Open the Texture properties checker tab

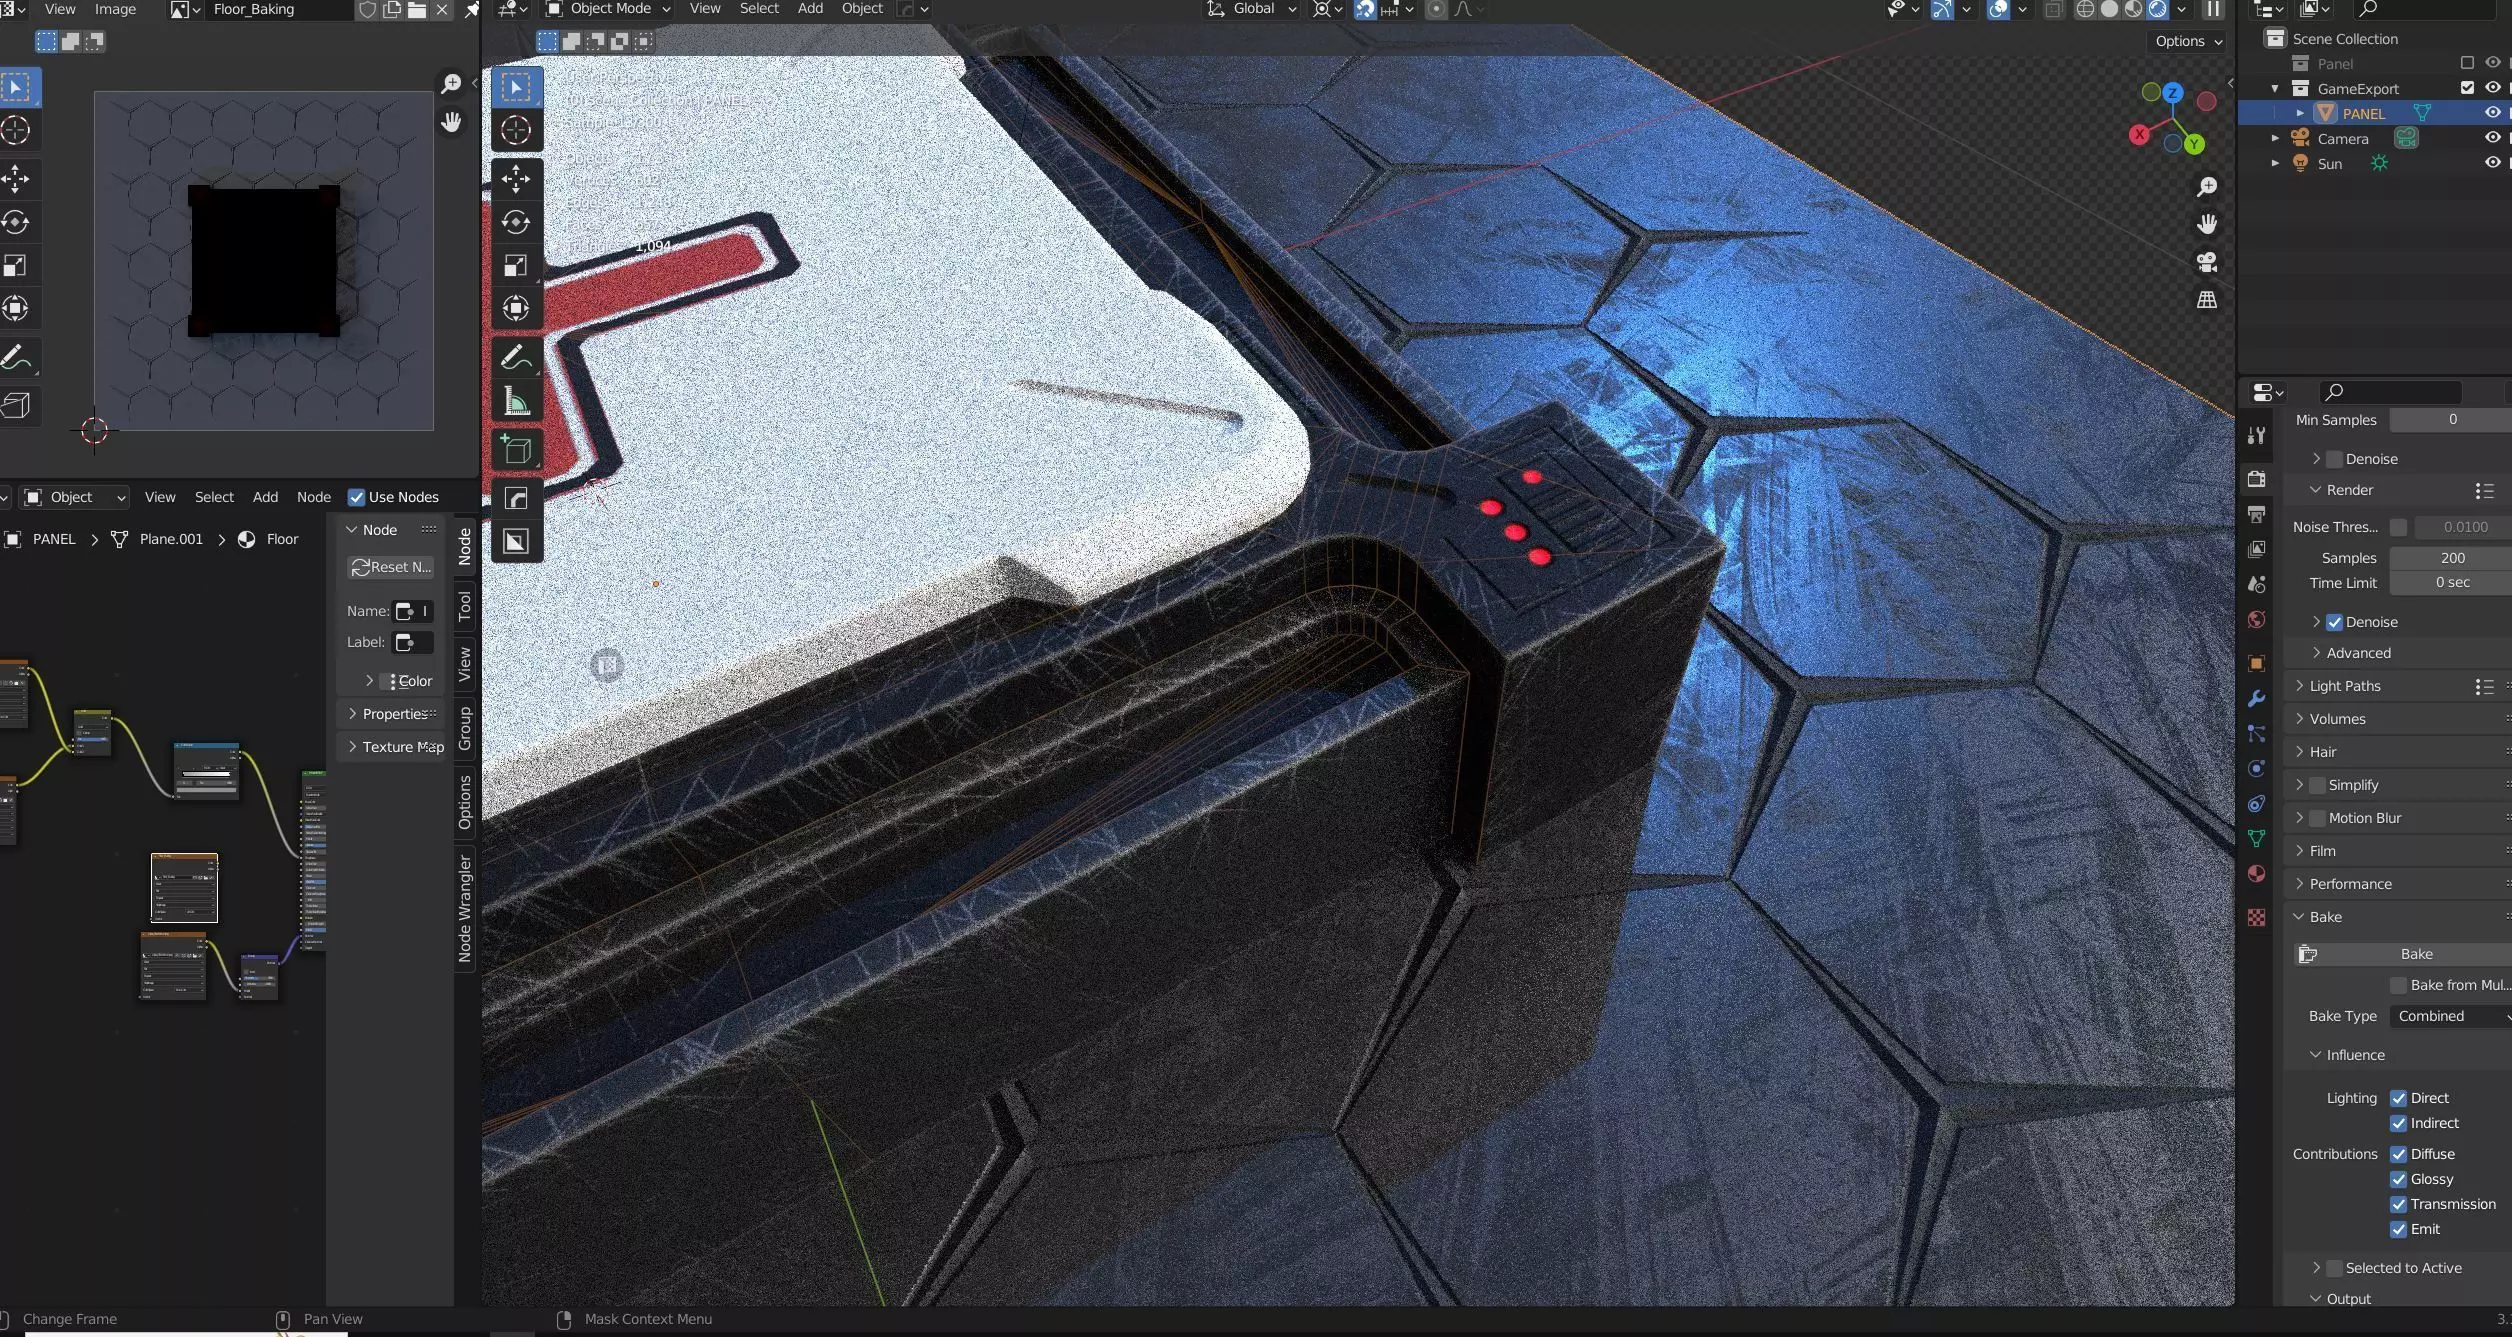[2256, 917]
